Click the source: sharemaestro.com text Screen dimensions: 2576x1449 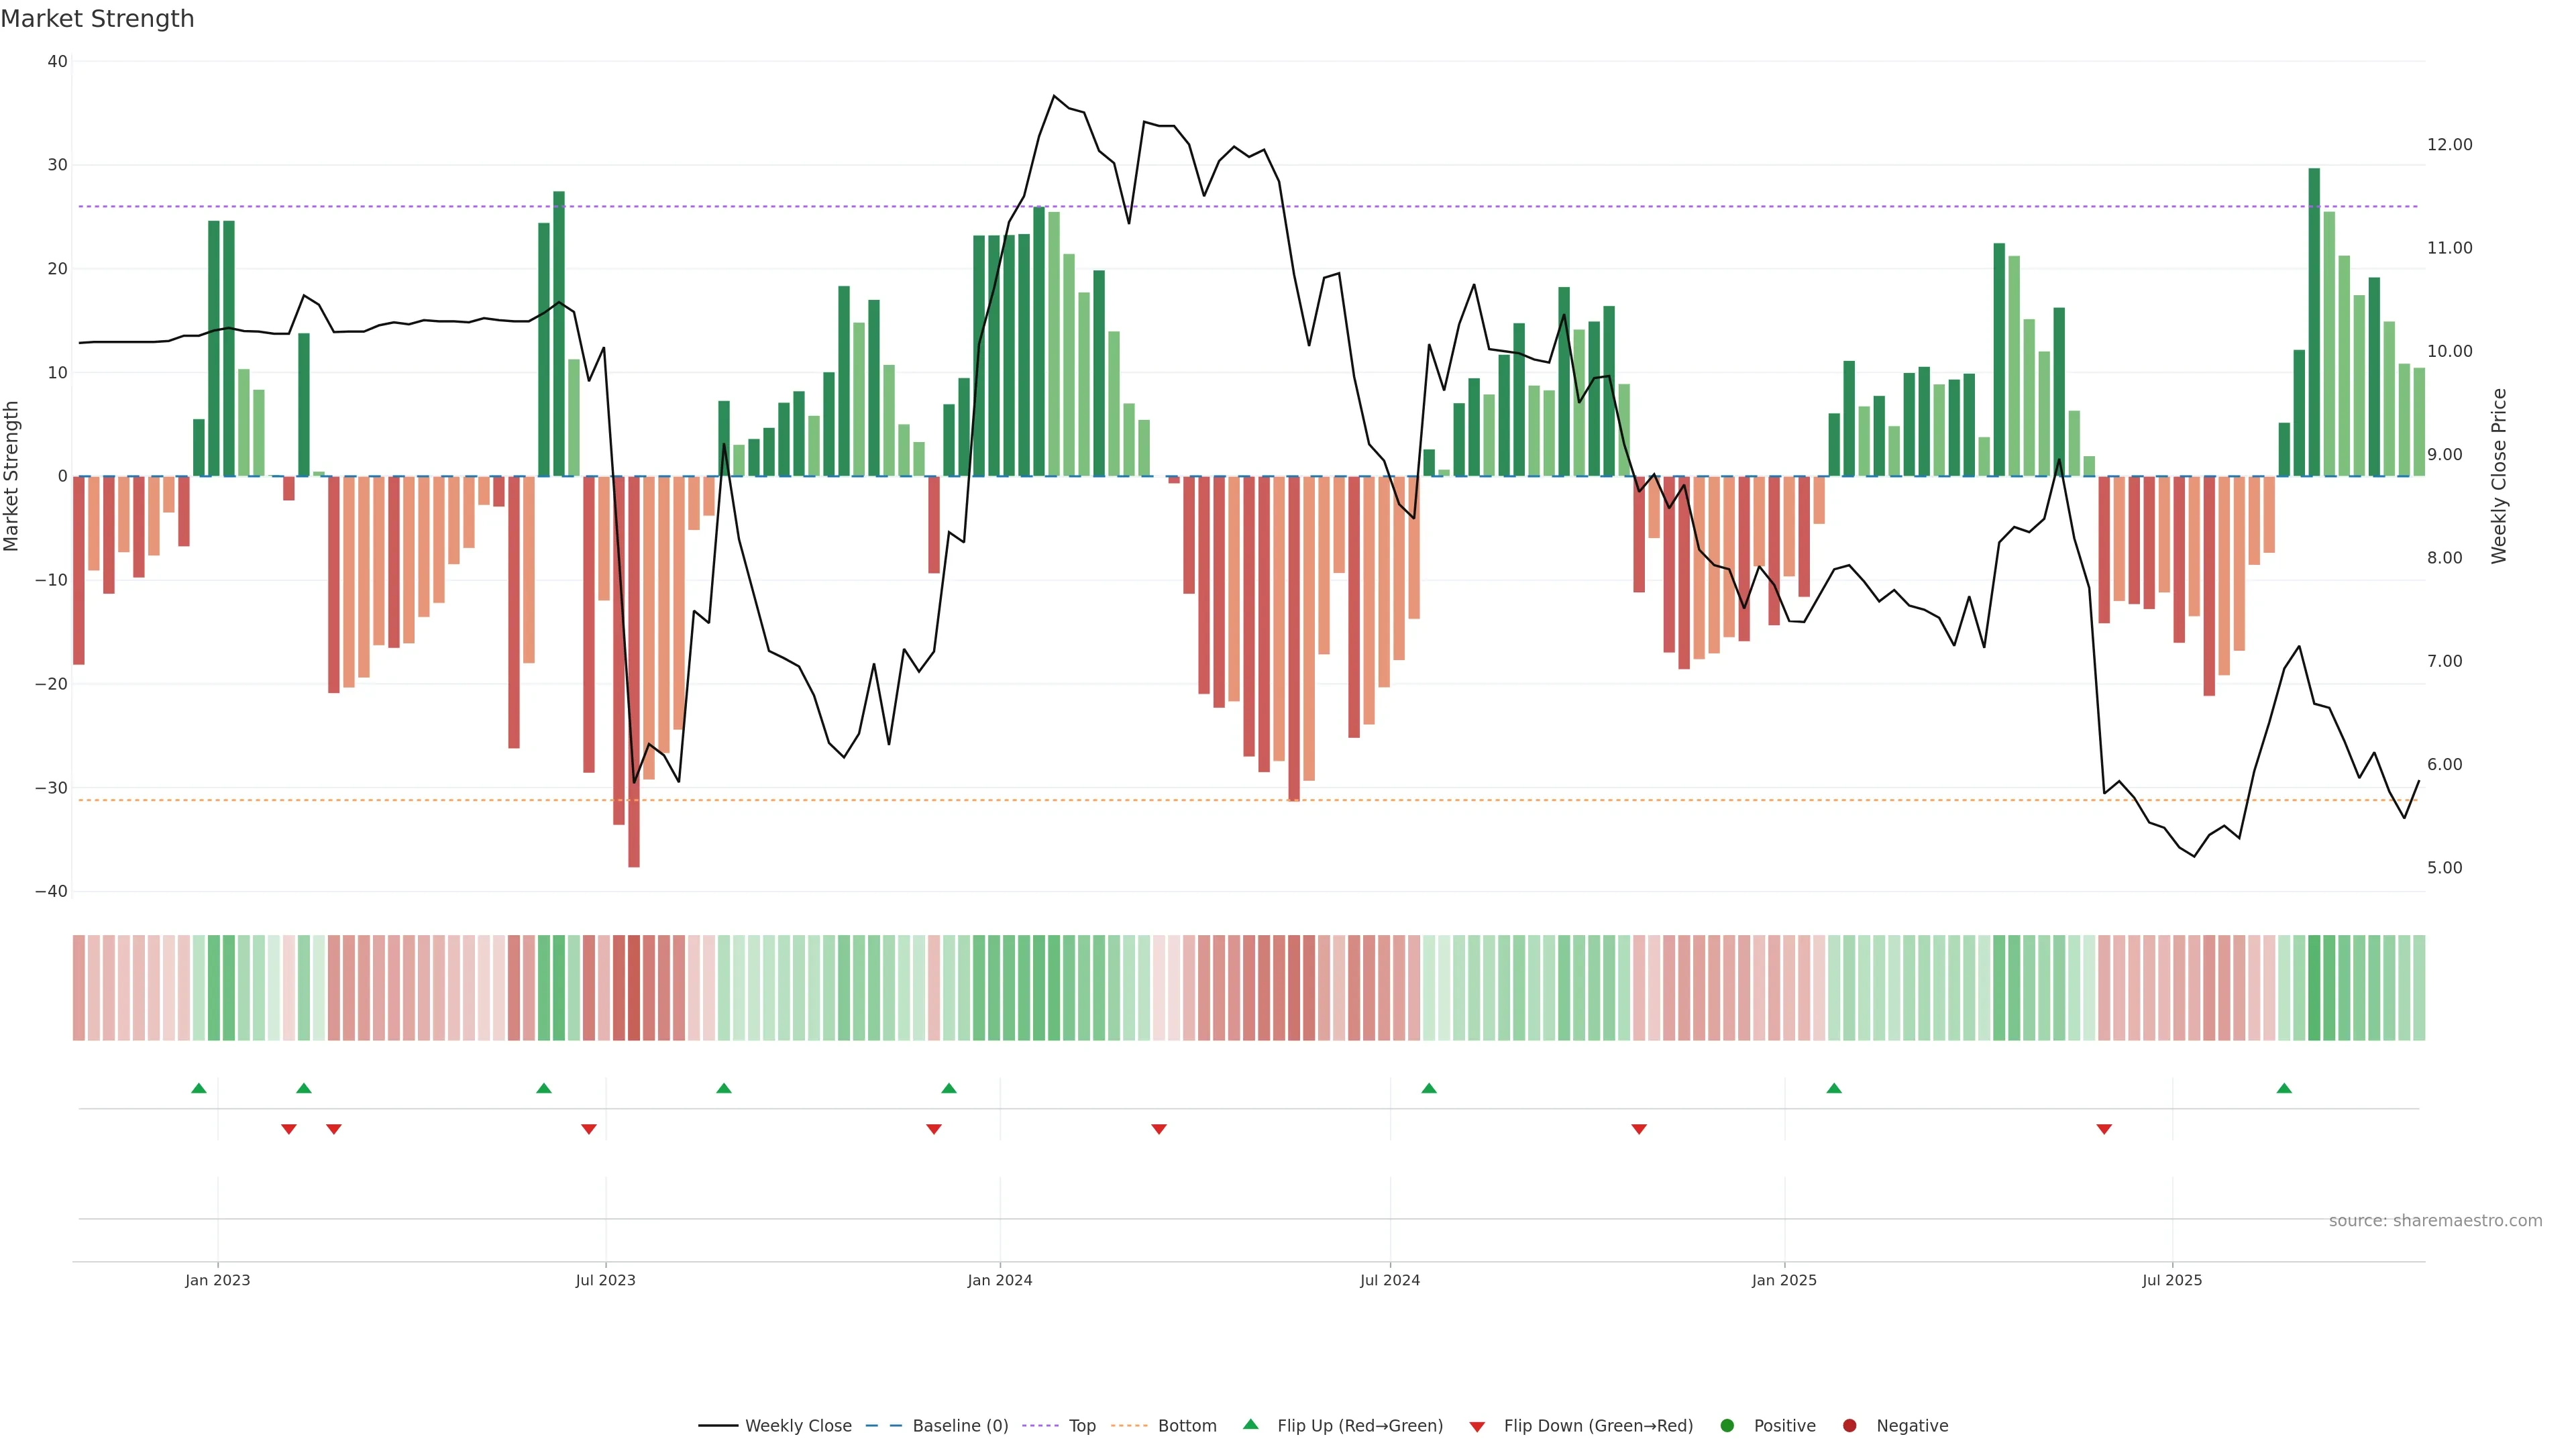pyautogui.click(x=2435, y=1220)
